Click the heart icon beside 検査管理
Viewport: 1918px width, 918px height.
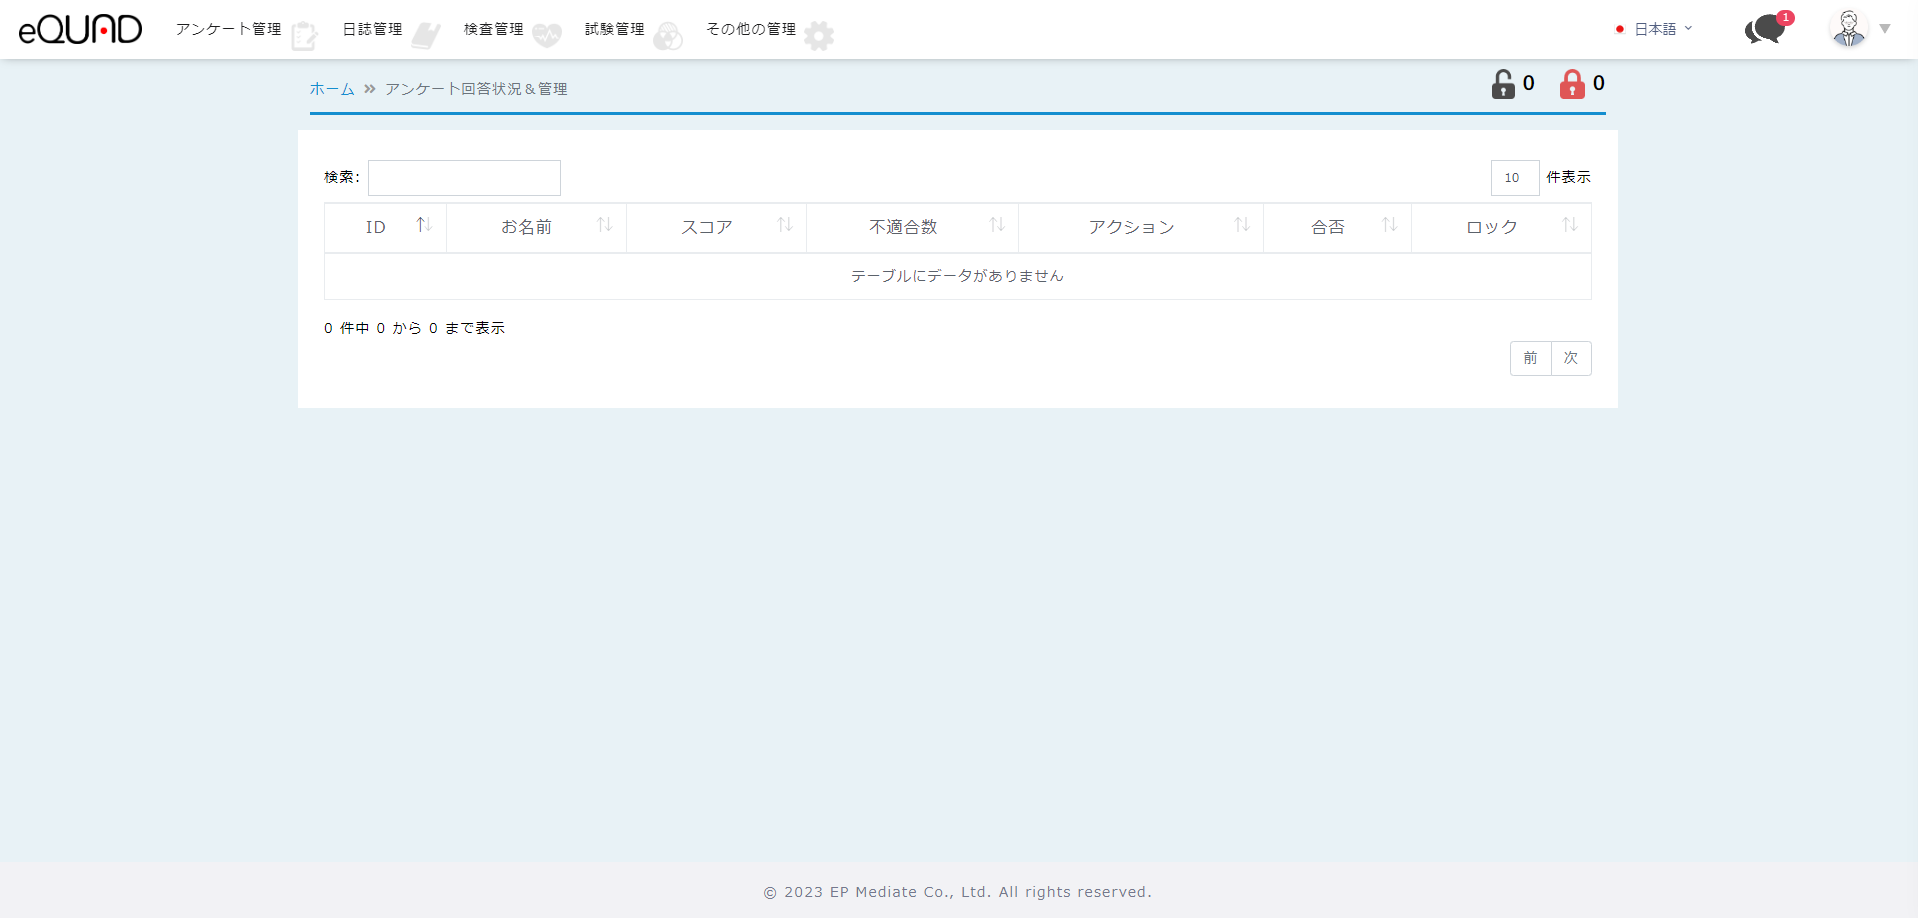click(547, 36)
